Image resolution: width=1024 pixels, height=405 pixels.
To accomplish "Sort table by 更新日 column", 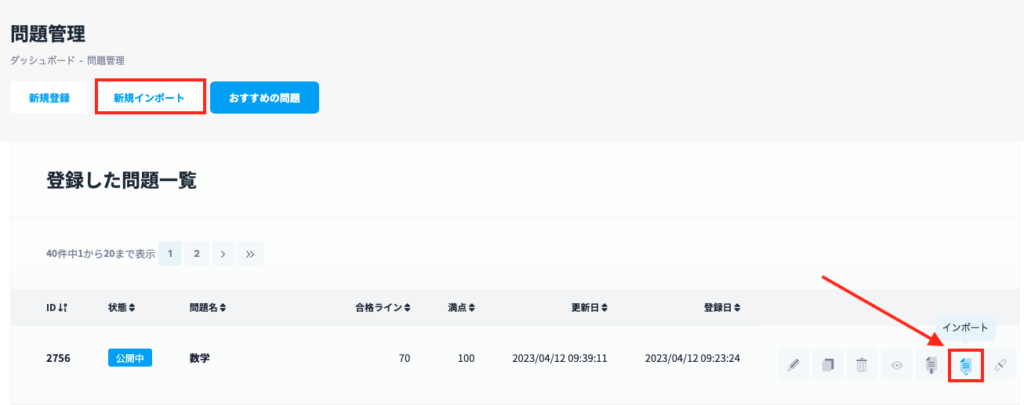I will coord(590,307).
